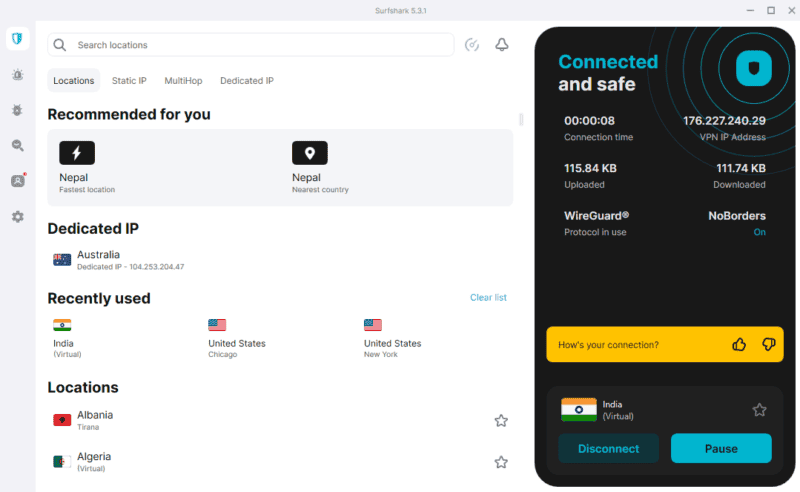The image size is (800, 492).
Task: Select Nepal Fastest location text
Action: [87, 183]
